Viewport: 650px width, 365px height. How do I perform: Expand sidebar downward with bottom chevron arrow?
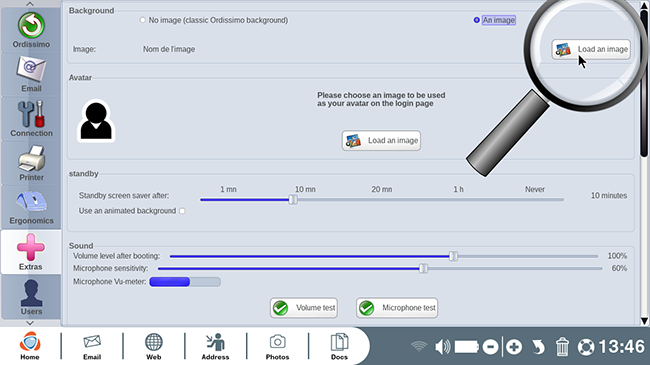click(x=30, y=323)
